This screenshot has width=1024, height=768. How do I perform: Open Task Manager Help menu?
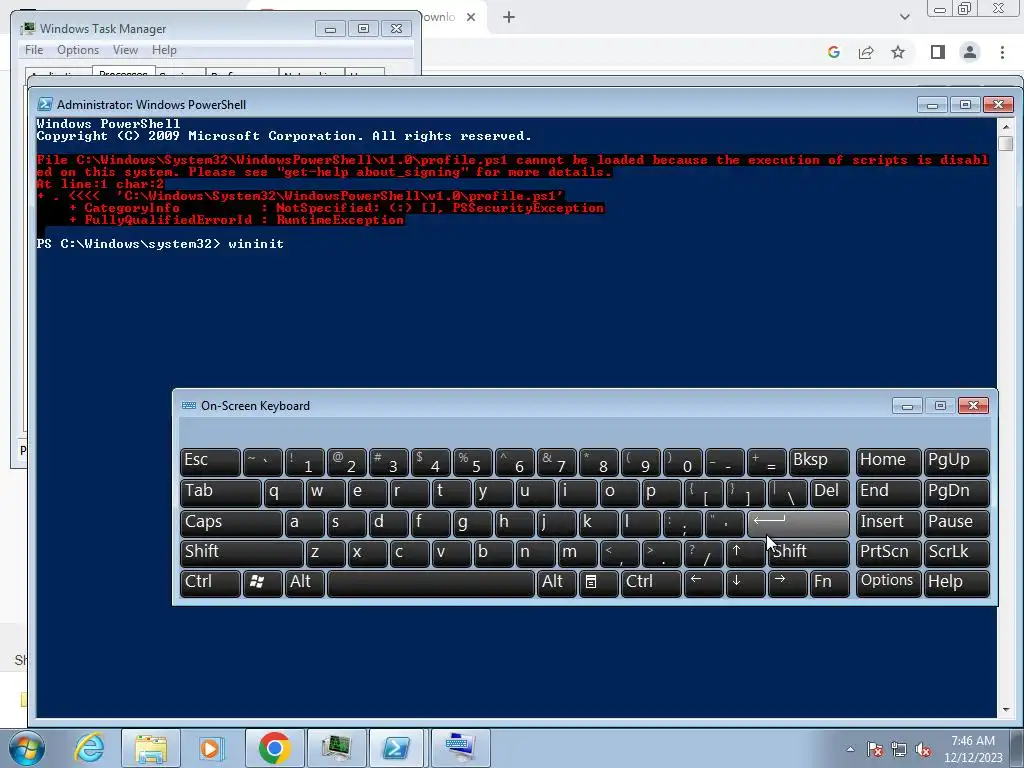(164, 50)
